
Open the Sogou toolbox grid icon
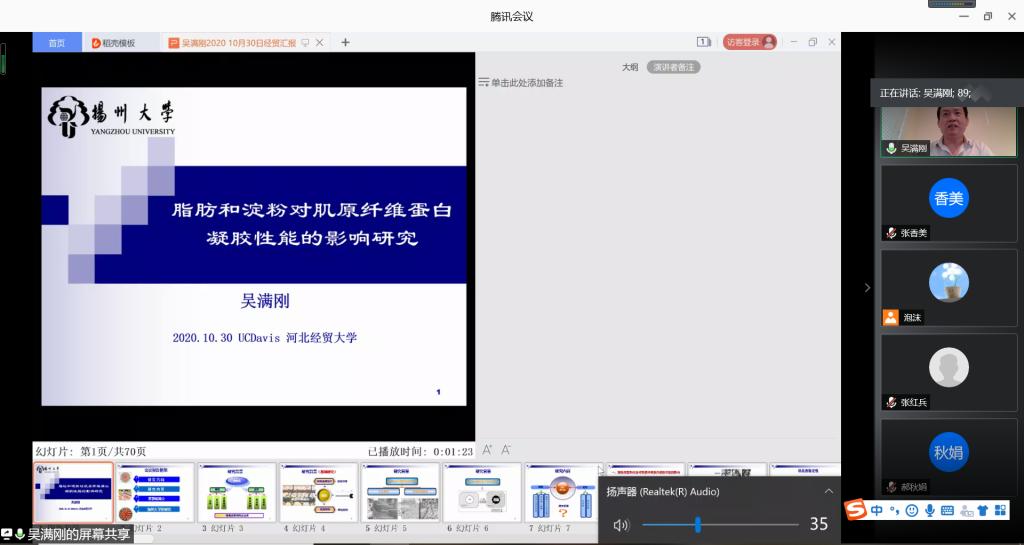click(1000, 511)
